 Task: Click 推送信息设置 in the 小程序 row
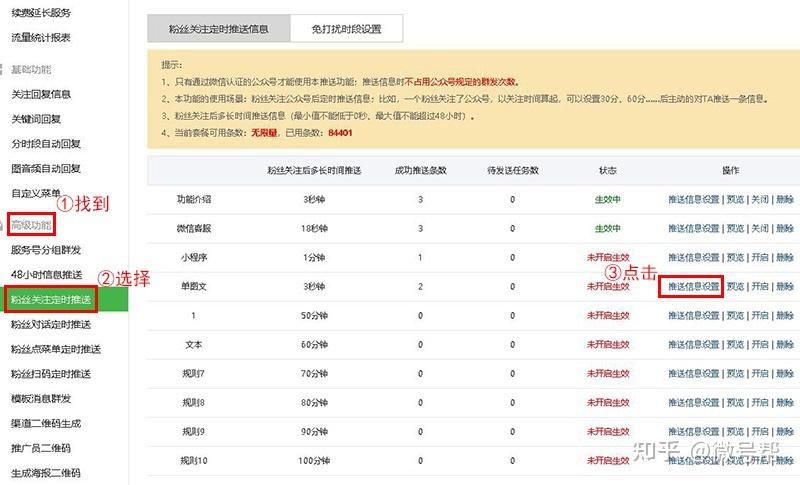[694, 258]
